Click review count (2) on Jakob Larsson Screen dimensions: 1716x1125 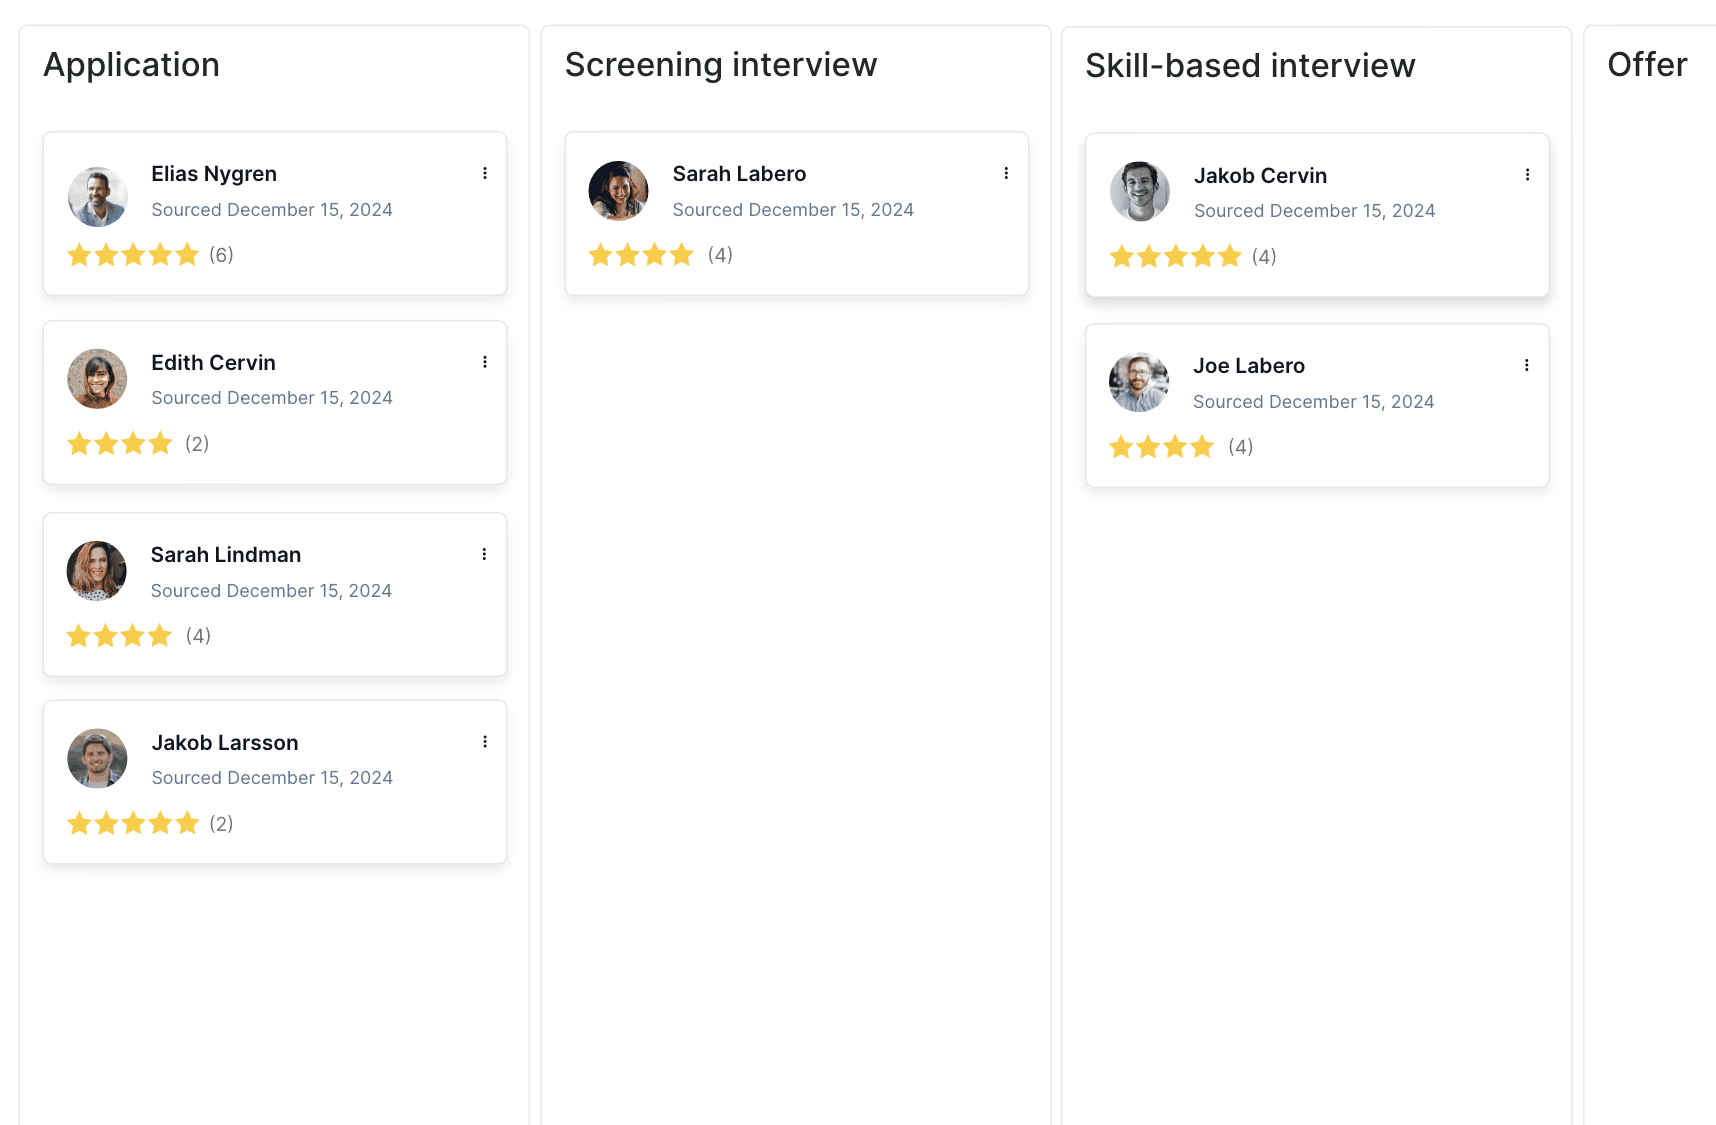tap(221, 824)
